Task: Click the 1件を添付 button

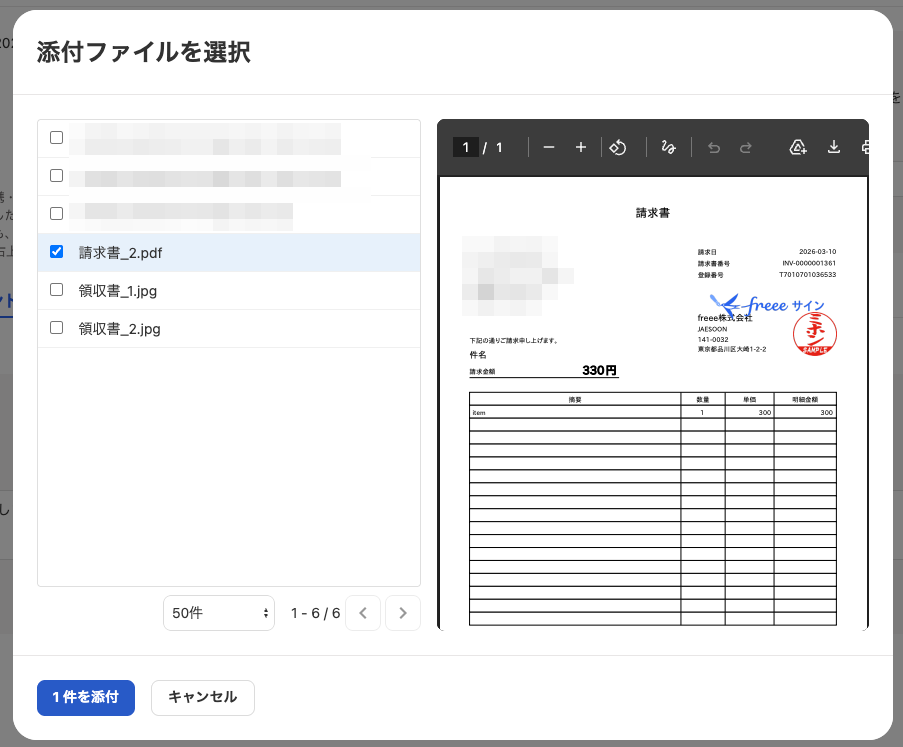Action: [x=86, y=697]
